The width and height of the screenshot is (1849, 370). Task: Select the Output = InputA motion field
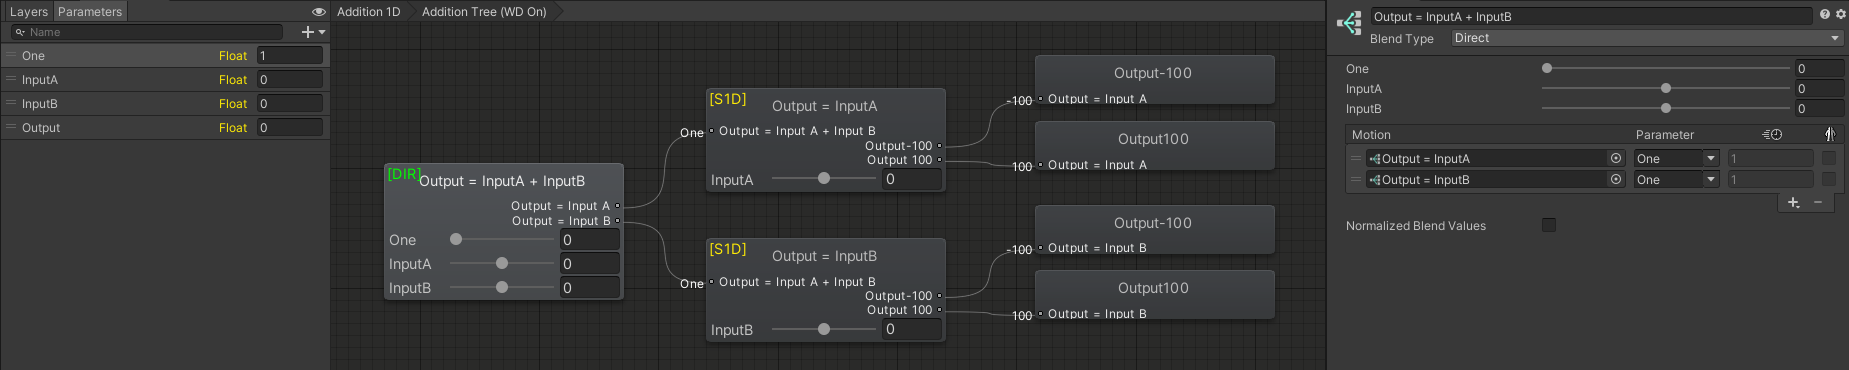[x=1496, y=158]
